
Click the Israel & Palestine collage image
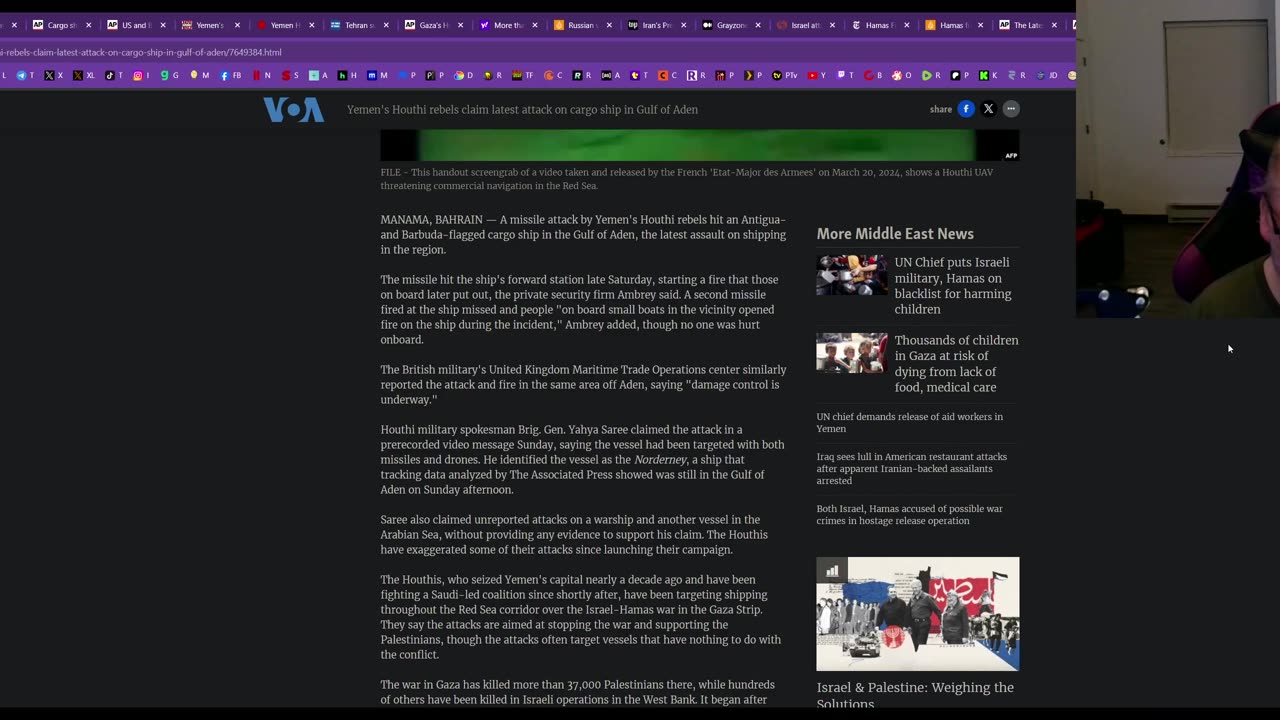tap(917, 614)
